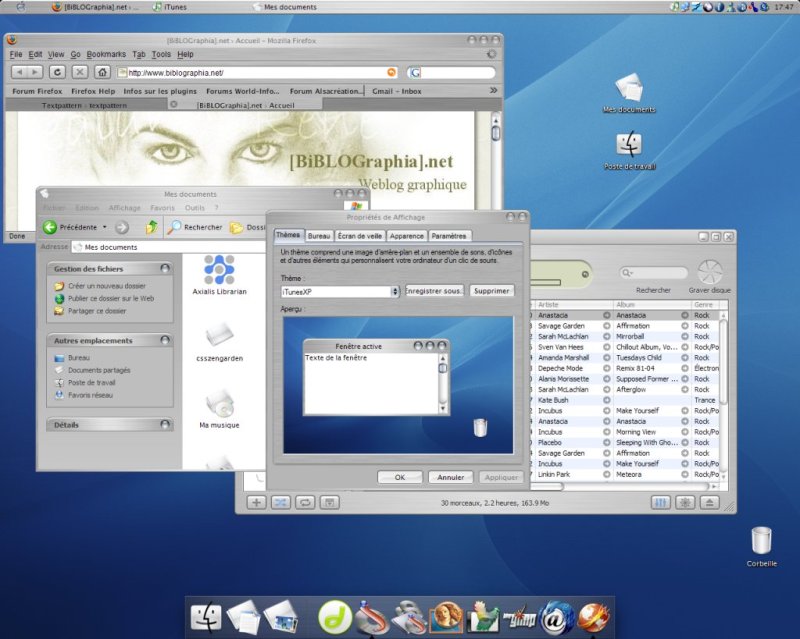The image size is (800, 639).
Task: Switch to the Apparence tab
Action: pyautogui.click(x=407, y=236)
